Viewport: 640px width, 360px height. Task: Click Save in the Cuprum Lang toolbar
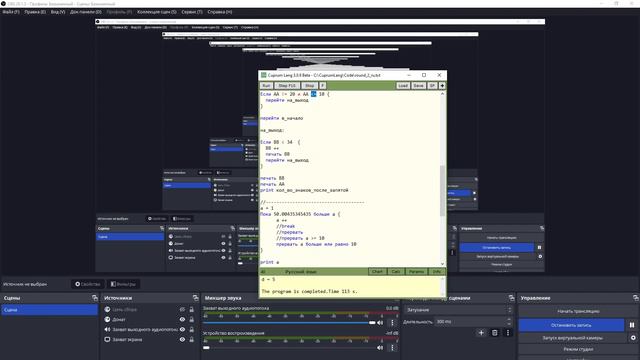pyautogui.click(x=418, y=86)
